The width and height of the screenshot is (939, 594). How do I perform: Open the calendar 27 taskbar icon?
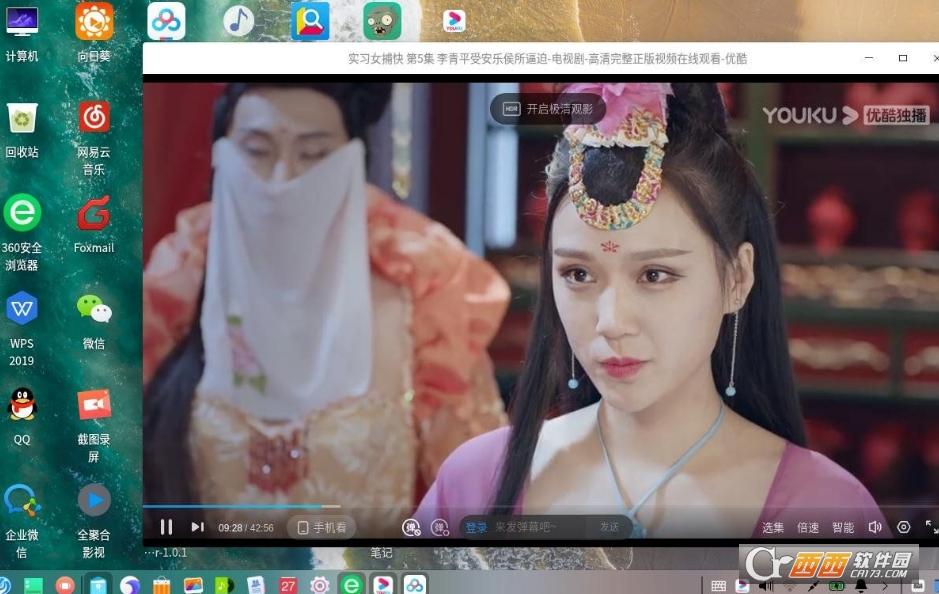(288, 585)
